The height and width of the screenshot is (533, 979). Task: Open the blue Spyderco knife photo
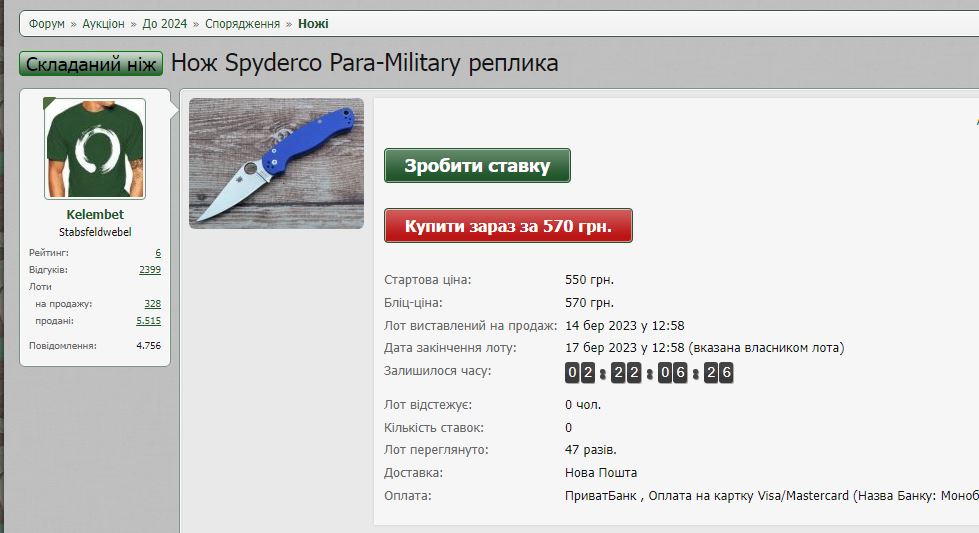(x=276, y=163)
